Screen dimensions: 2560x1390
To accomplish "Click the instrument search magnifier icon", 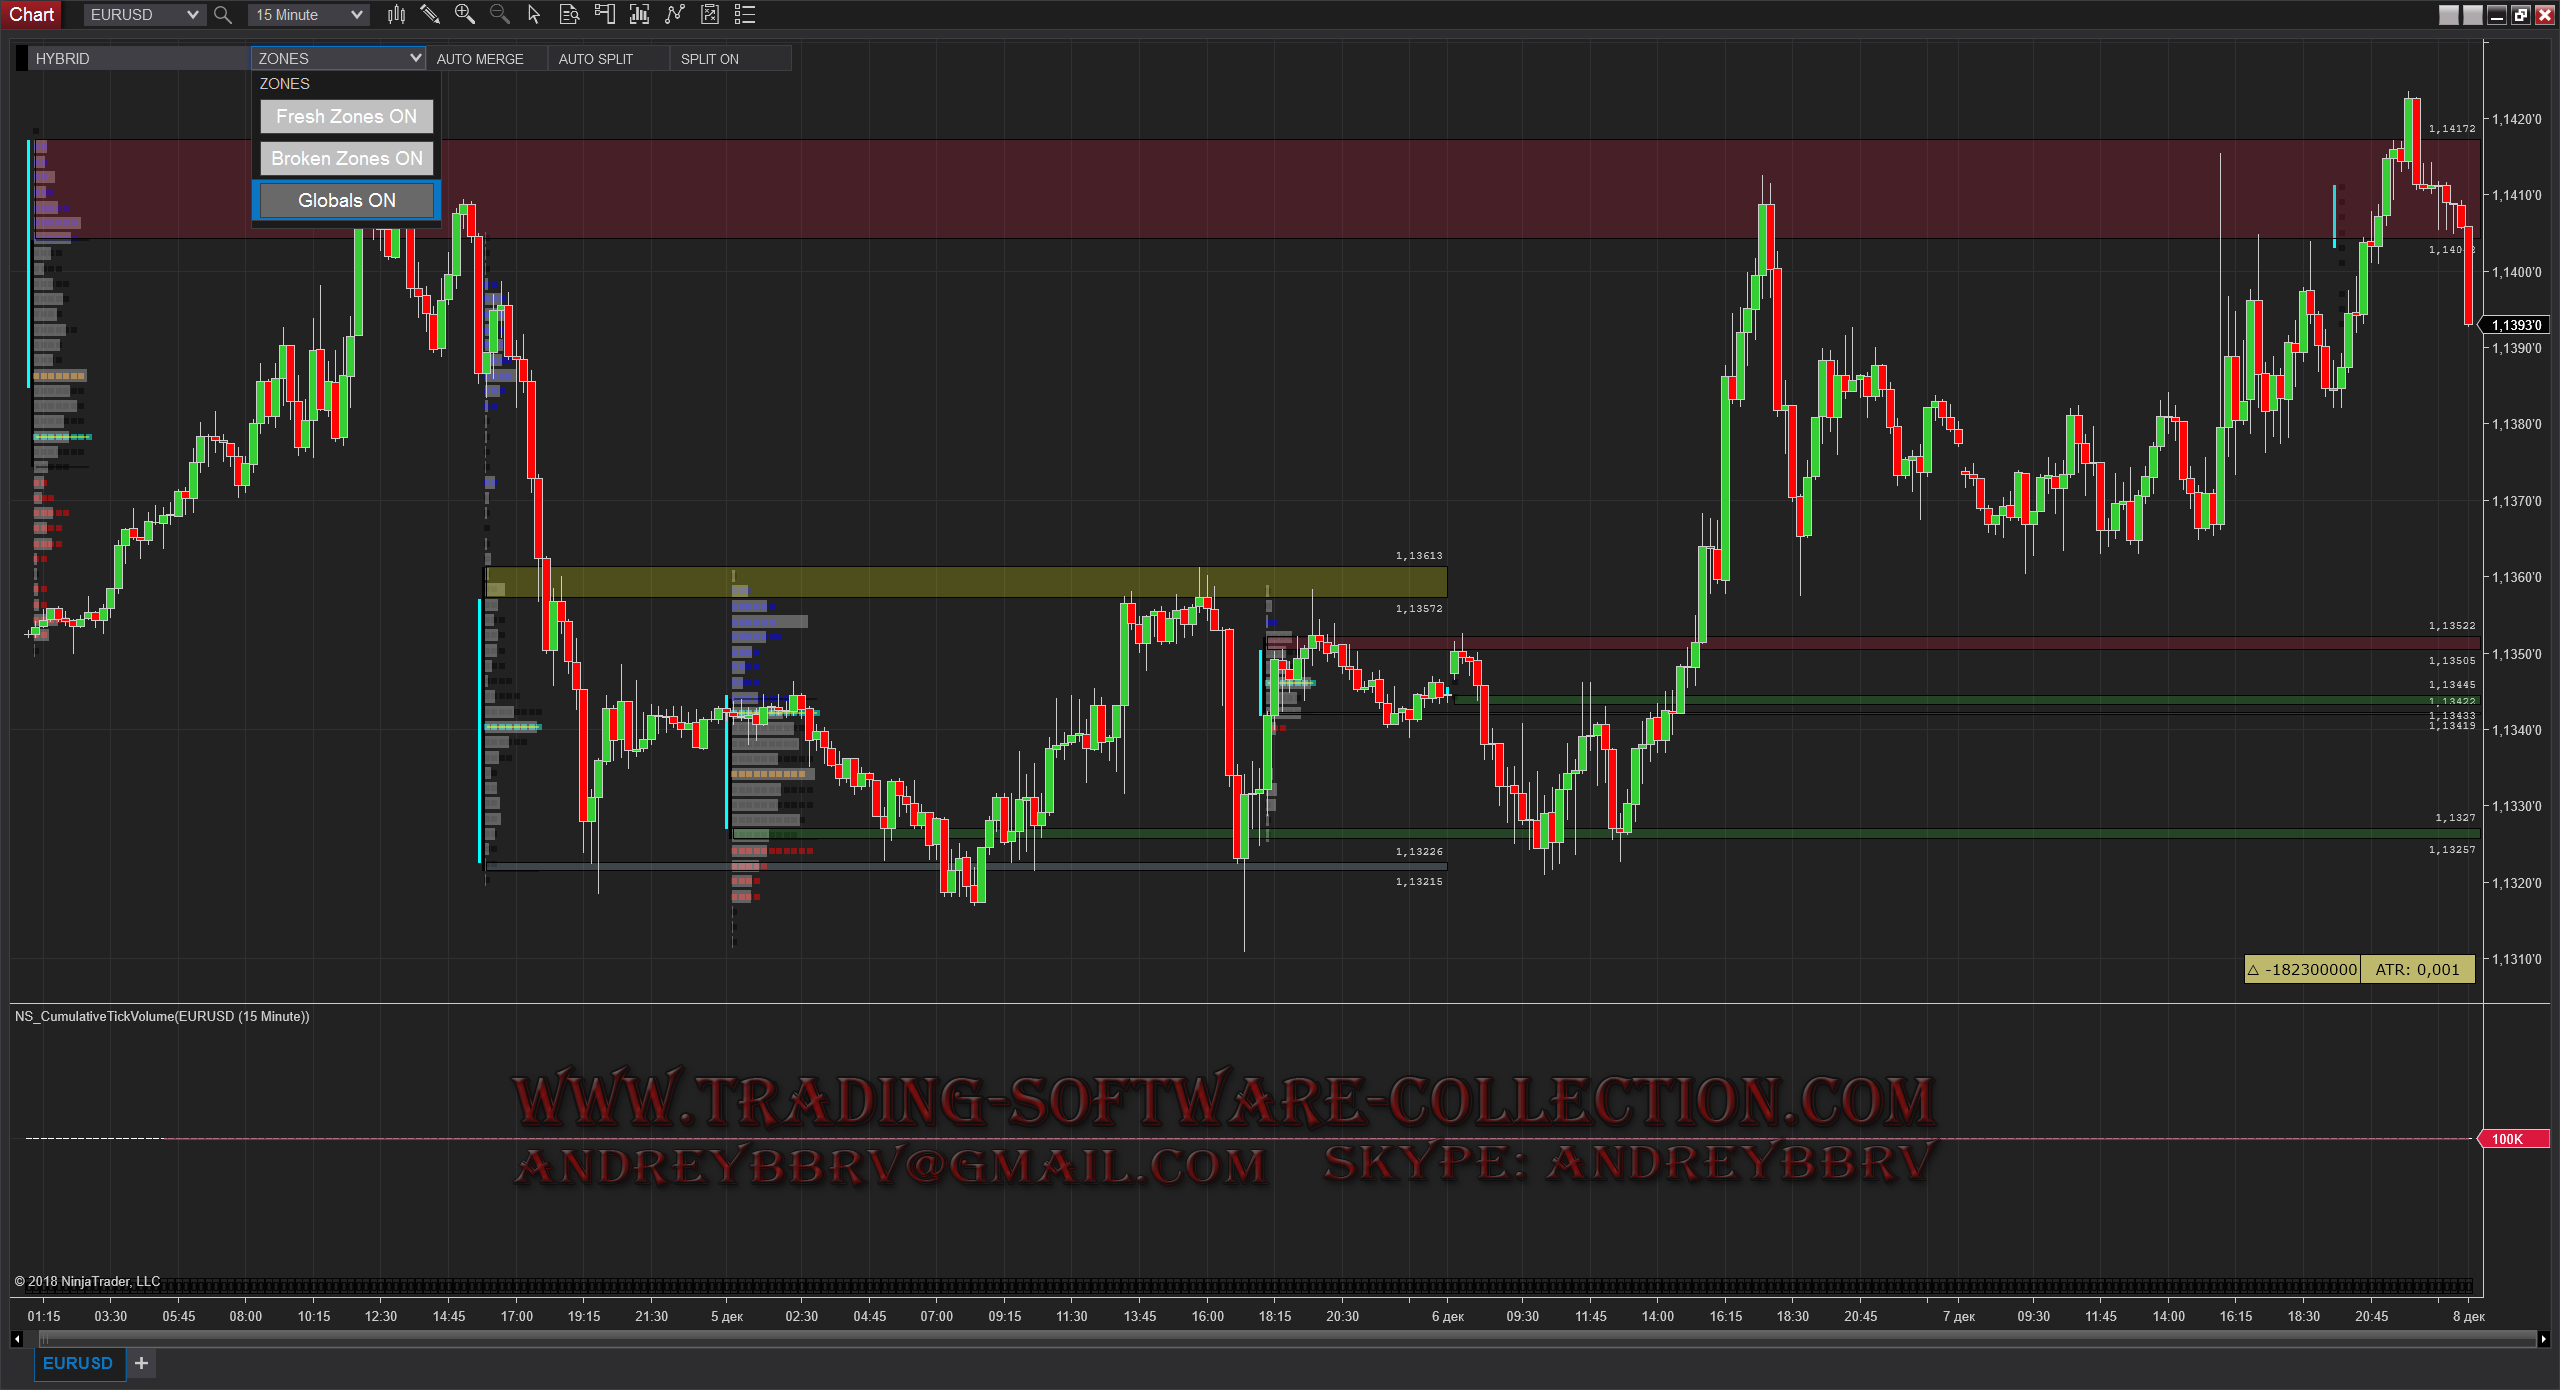I will tap(223, 15).
